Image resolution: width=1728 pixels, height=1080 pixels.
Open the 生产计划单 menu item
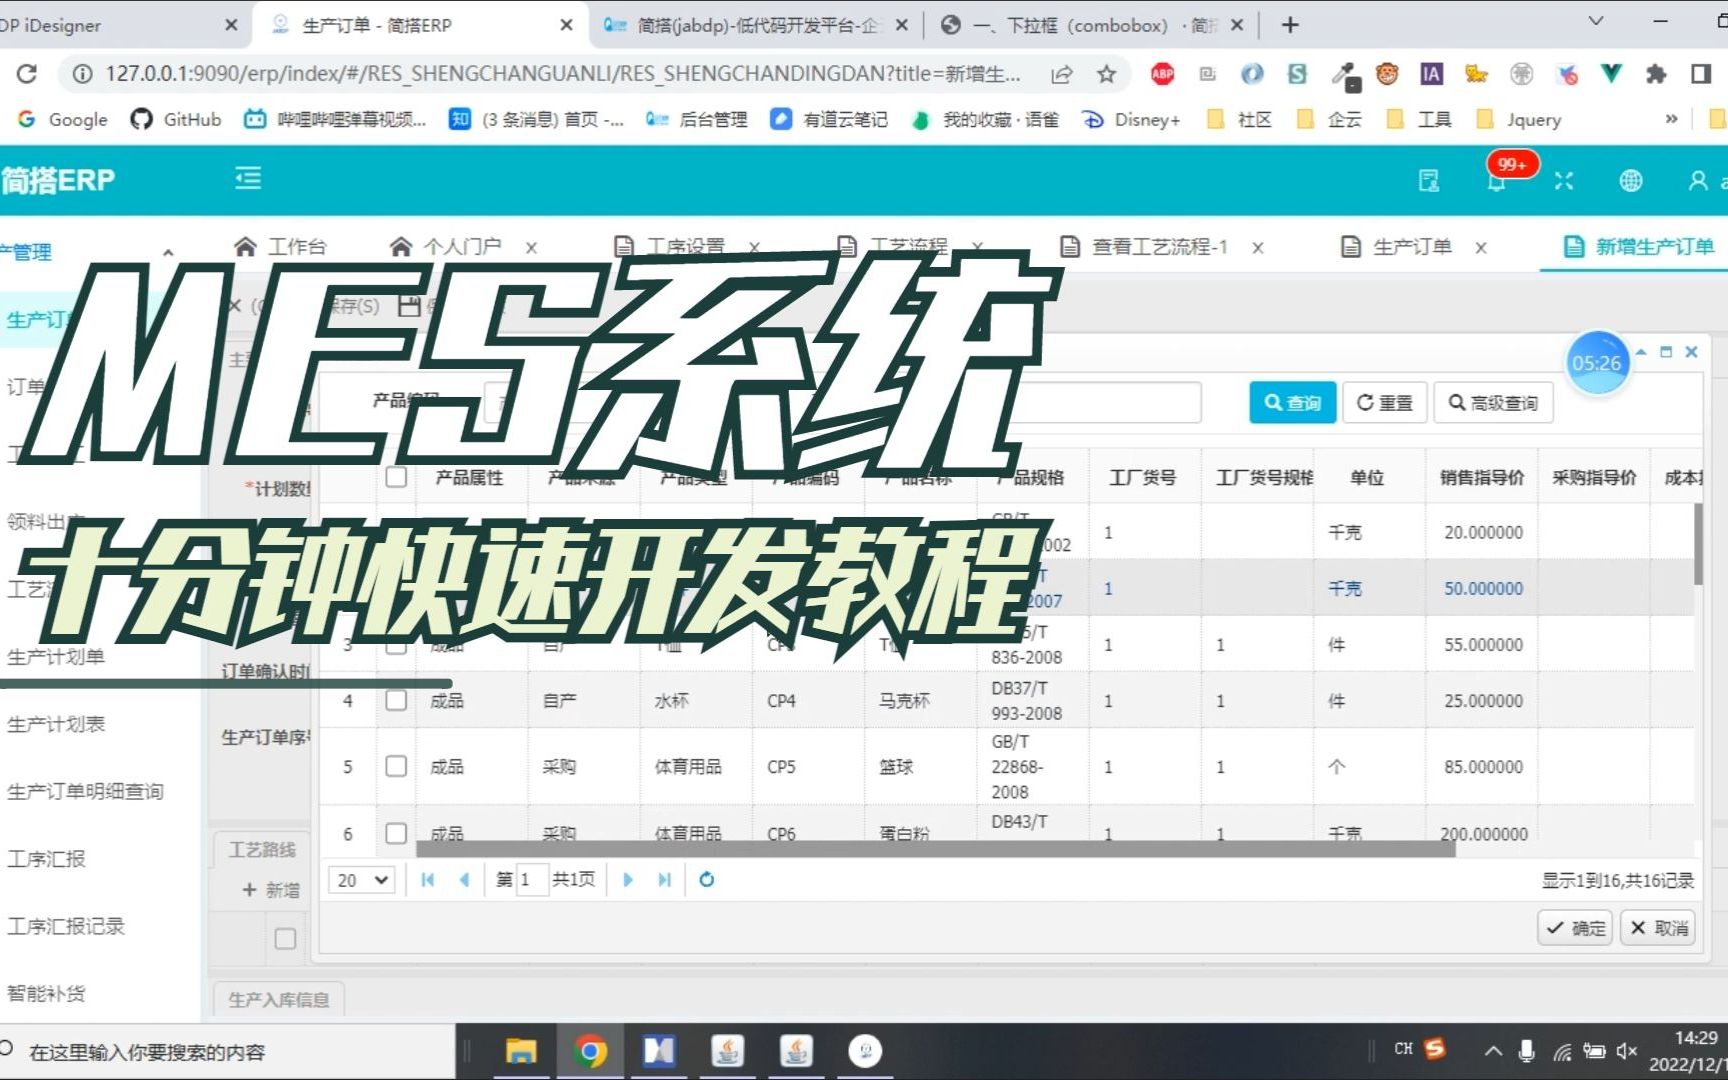click(x=55, y=657)
